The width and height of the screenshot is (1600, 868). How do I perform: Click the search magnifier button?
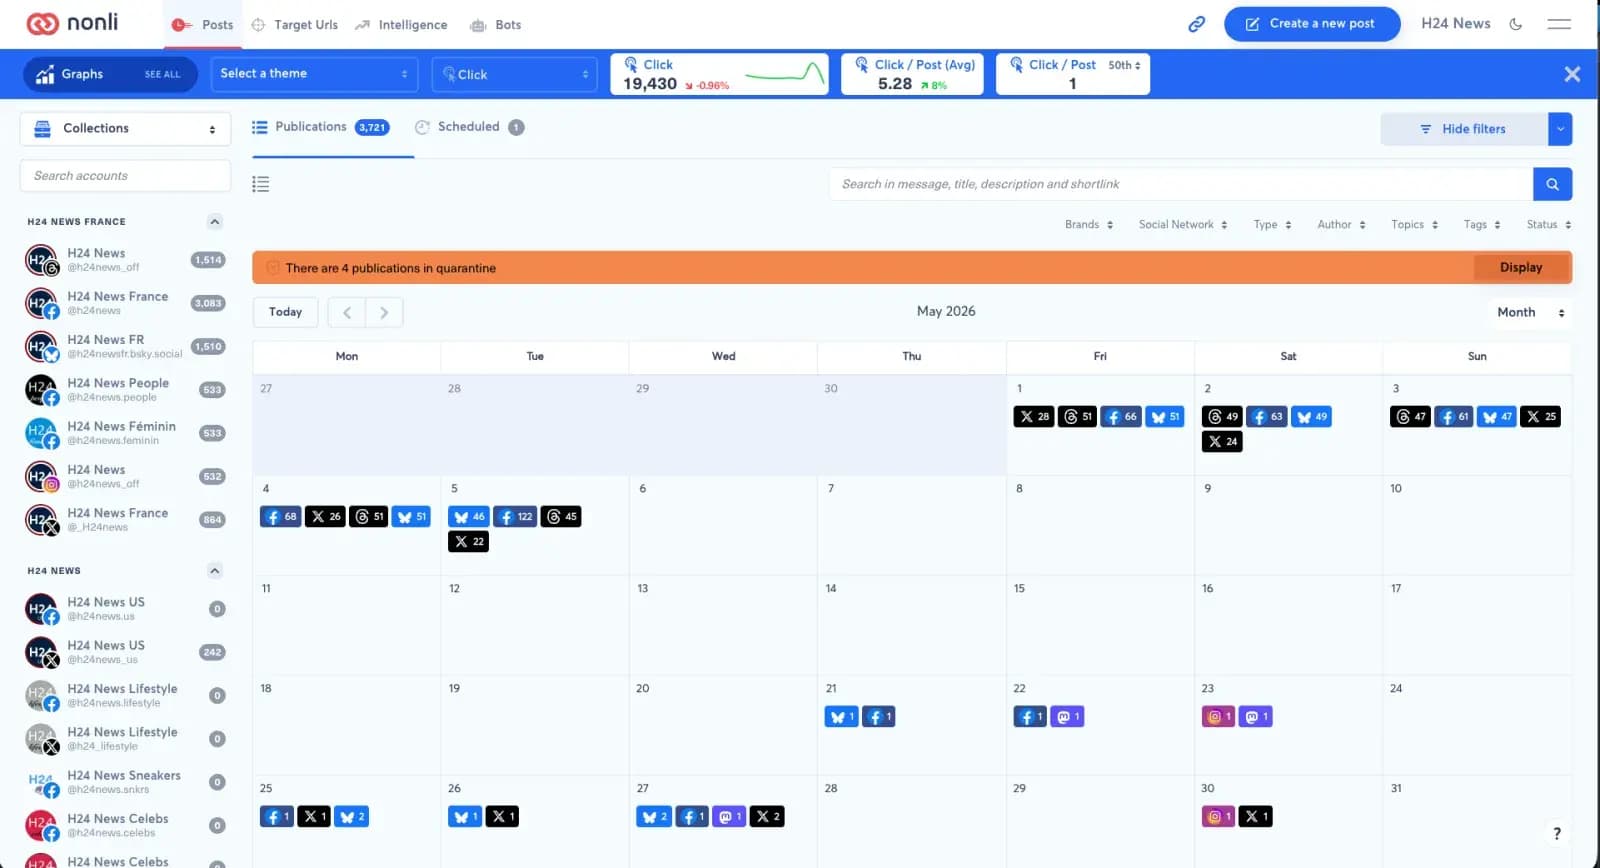[x=1552, y=184]
